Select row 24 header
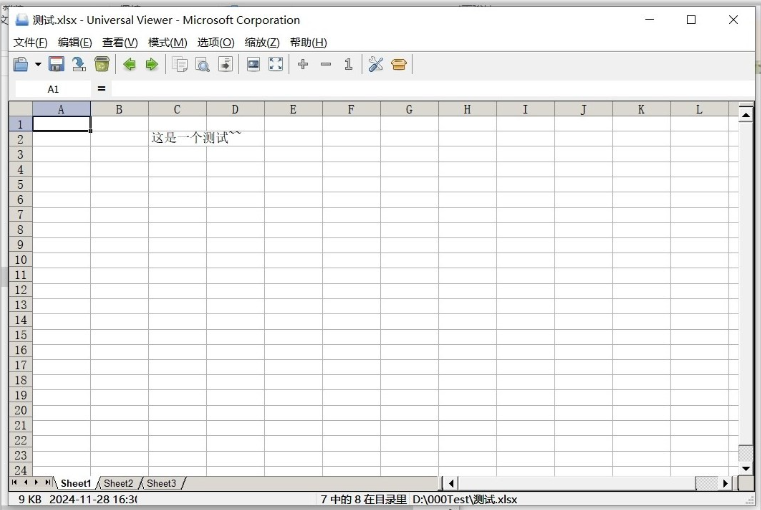Viewport: 761px width, 510px height. [20, 470]
